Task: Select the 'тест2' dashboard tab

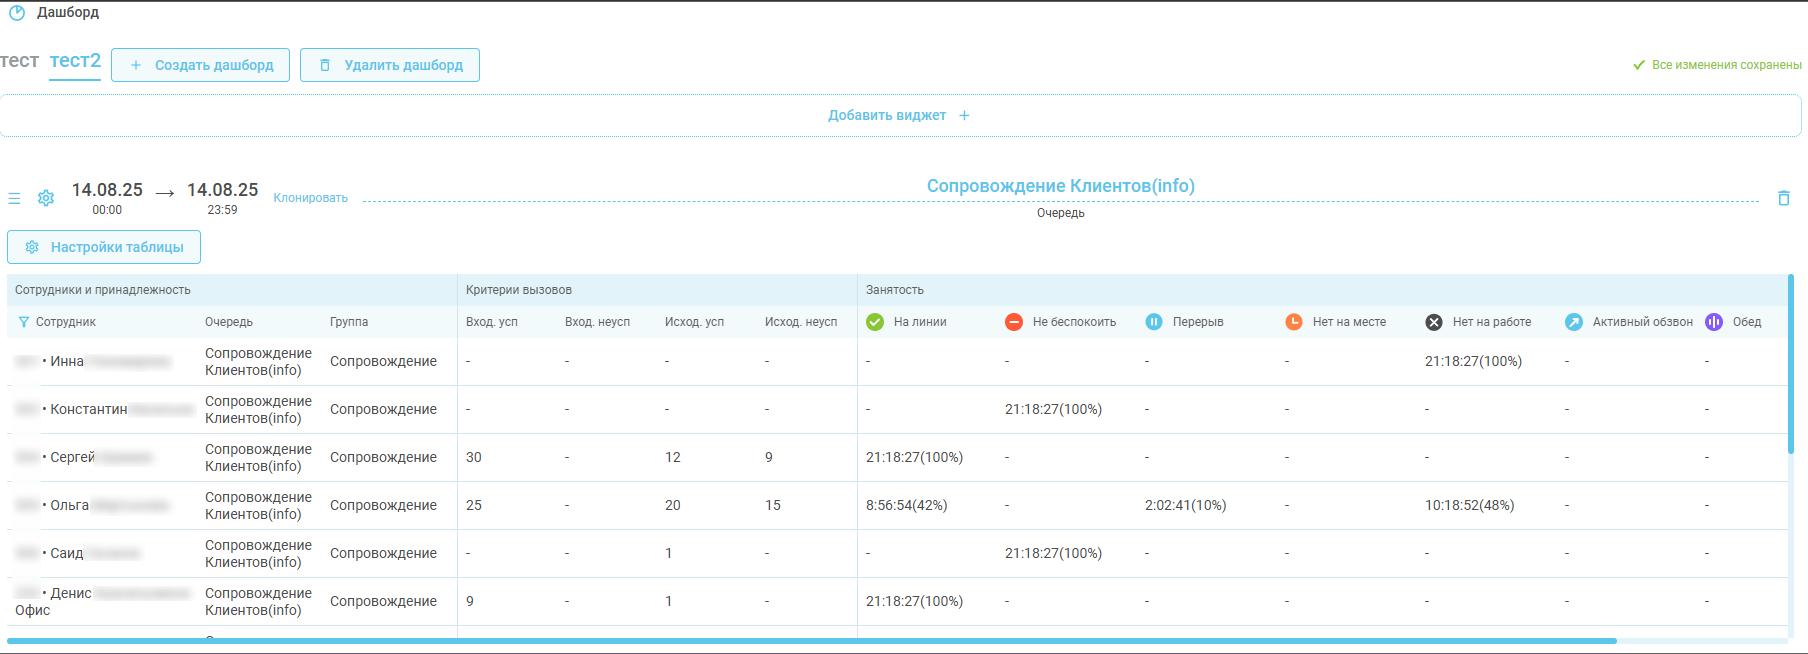Action: [x=75, y=61]
